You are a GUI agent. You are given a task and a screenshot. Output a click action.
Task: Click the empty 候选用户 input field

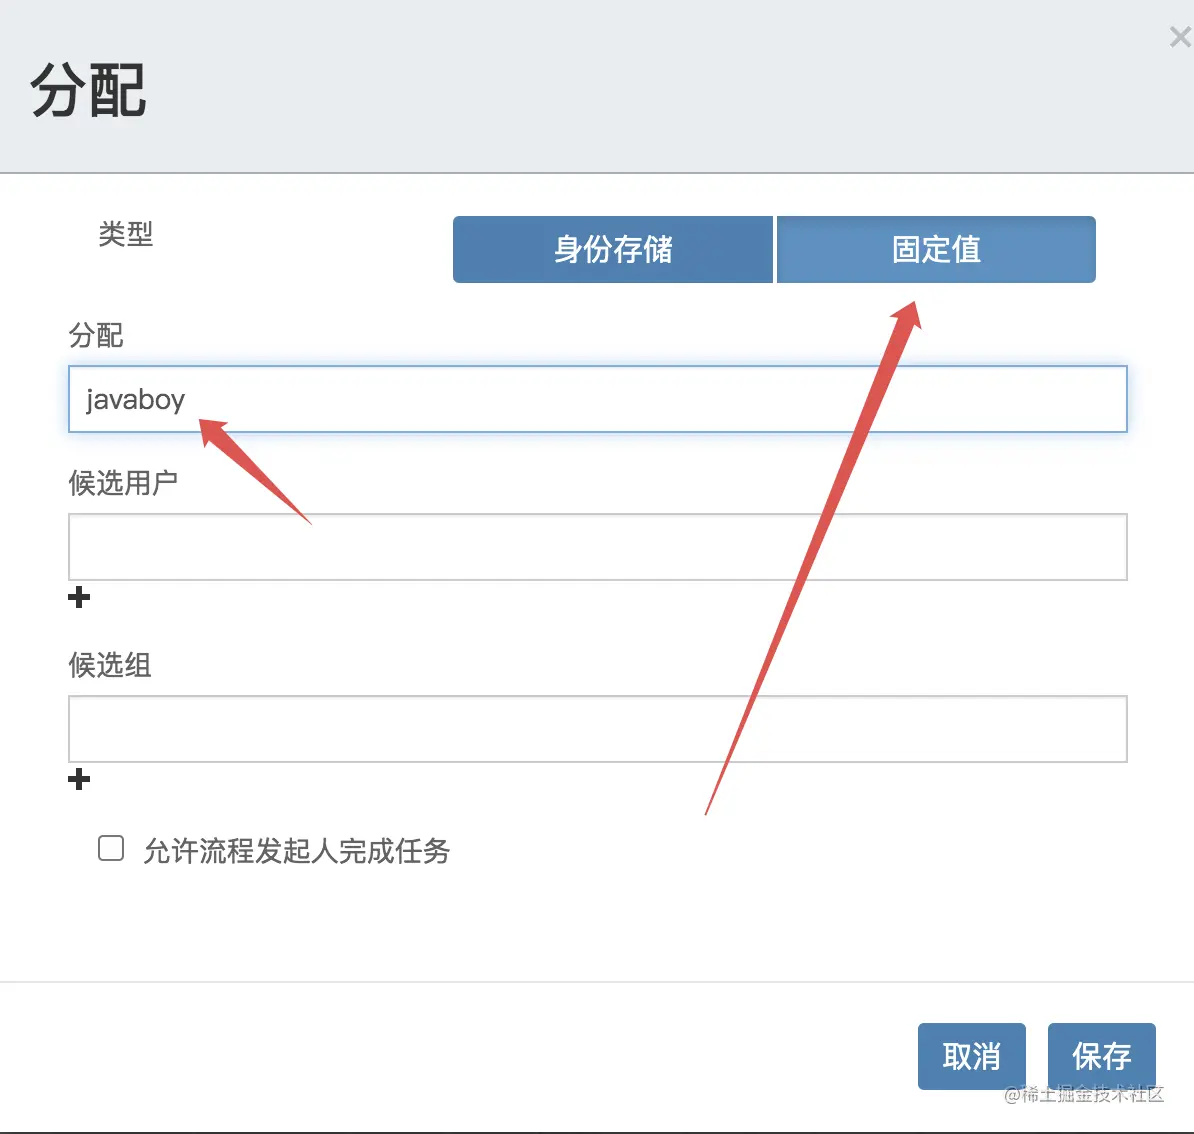[x=597, y=547]
